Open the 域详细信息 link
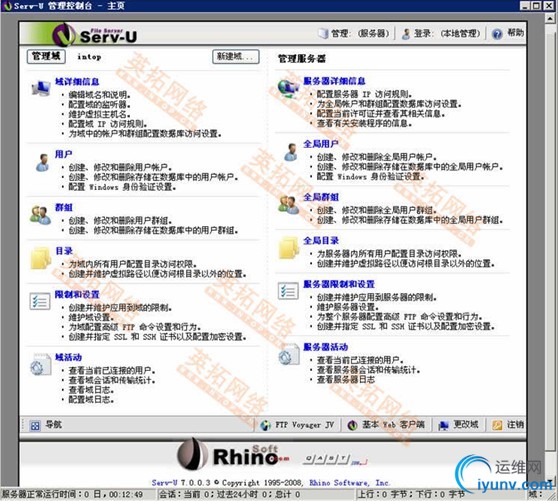Screen dimensions: 558x501 pyautogui.click(x=77, y=82)
